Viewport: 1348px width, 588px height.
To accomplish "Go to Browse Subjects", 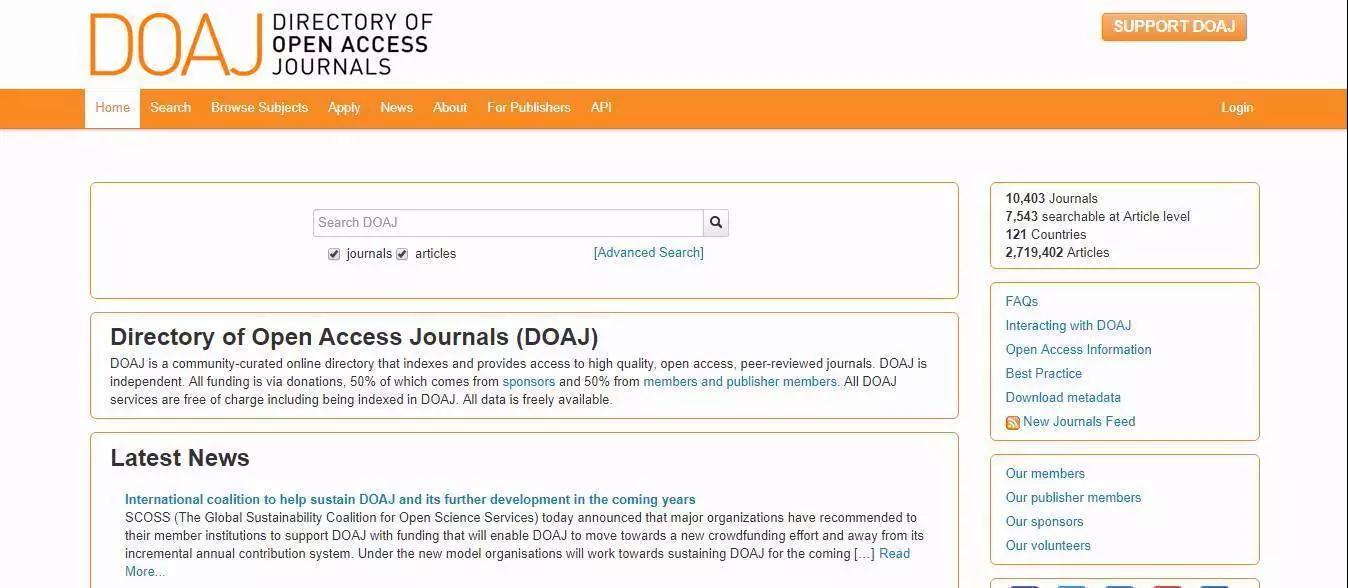I will 259,108.
